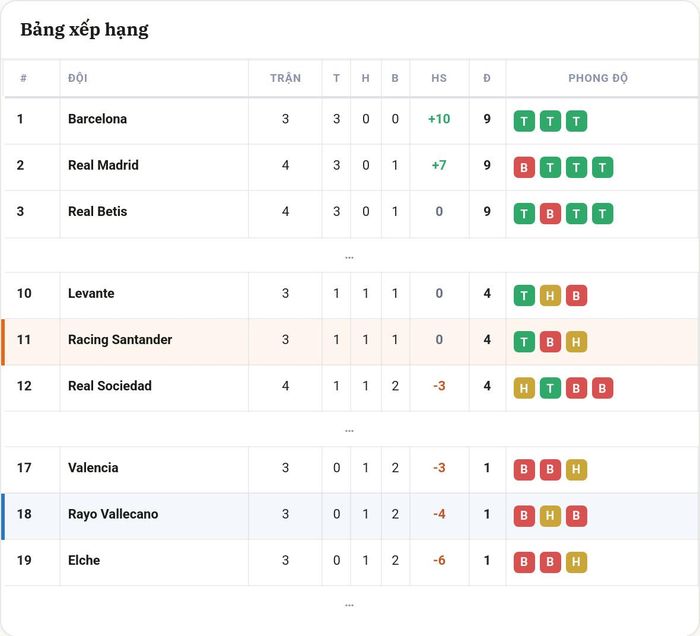This screenshot has width=700, height=636.
Task: Open the Real Madrid team link
Action: point(103,165)
